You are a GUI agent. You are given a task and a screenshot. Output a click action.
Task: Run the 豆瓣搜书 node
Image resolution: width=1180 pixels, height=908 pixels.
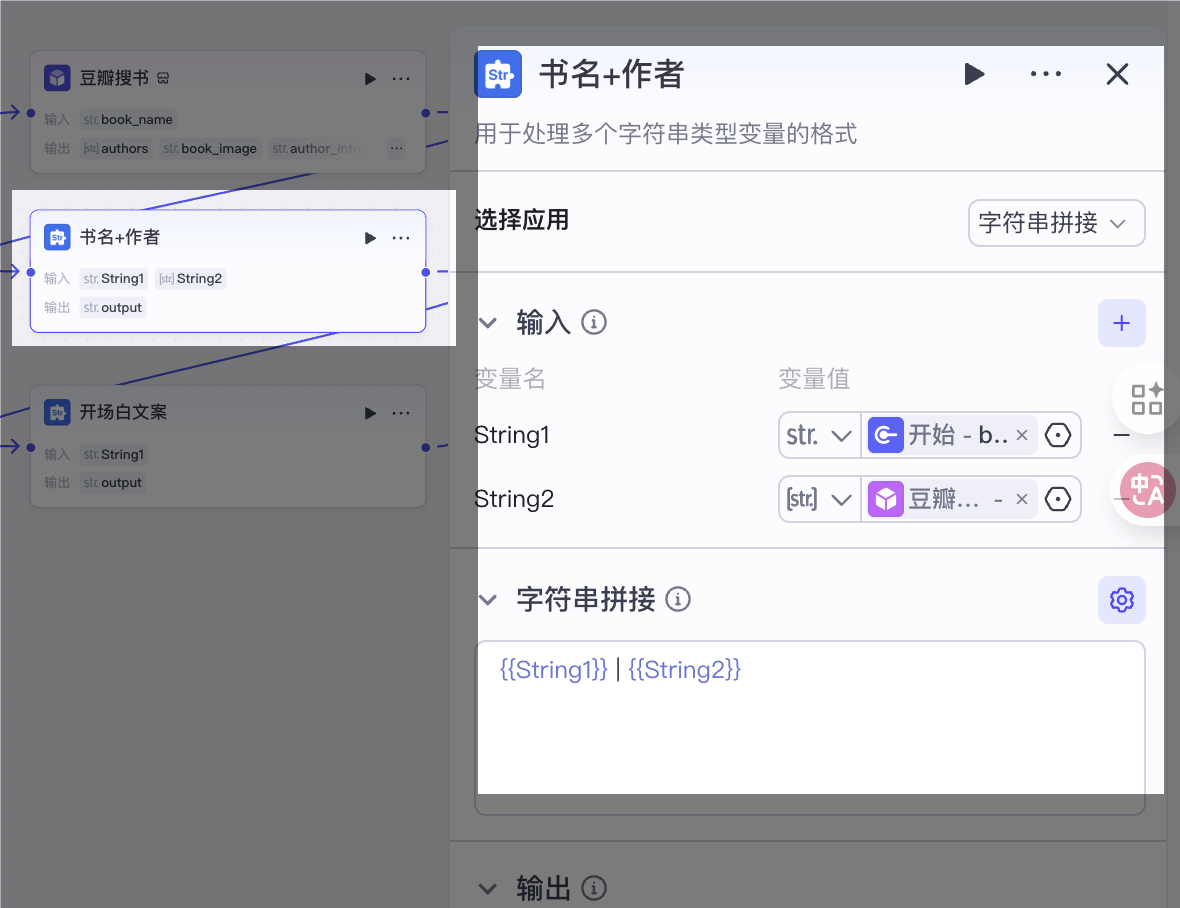(x=370, y=78)
